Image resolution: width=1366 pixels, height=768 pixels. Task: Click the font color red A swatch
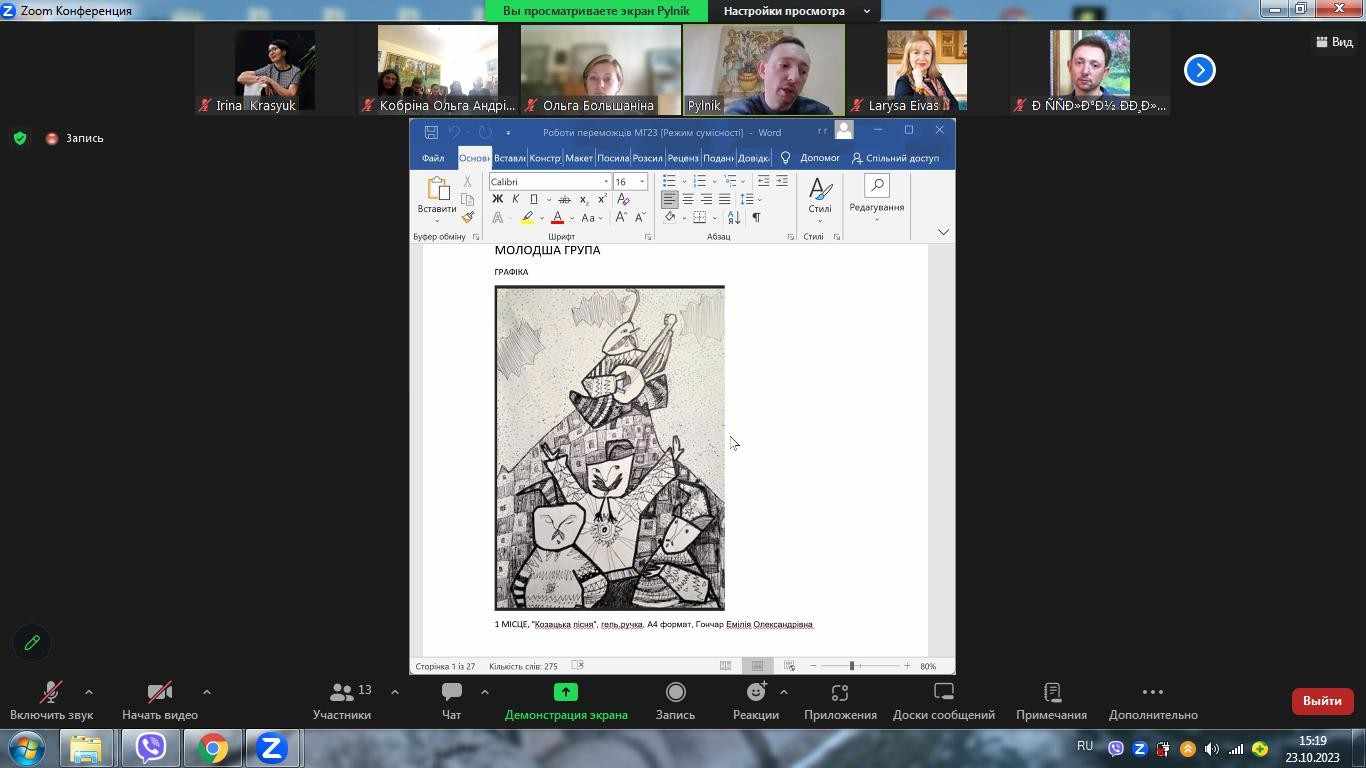click(x=557, y=218)
